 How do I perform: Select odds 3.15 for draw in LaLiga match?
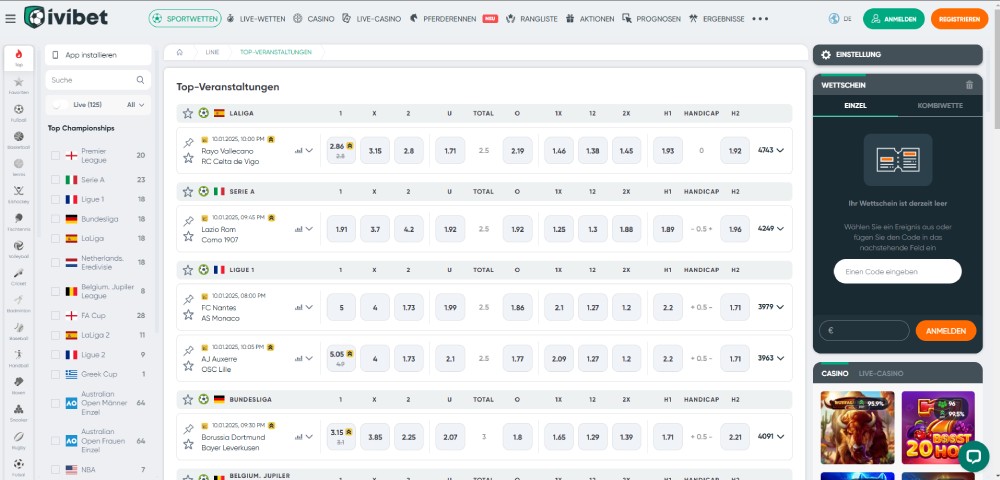point(375,150)
